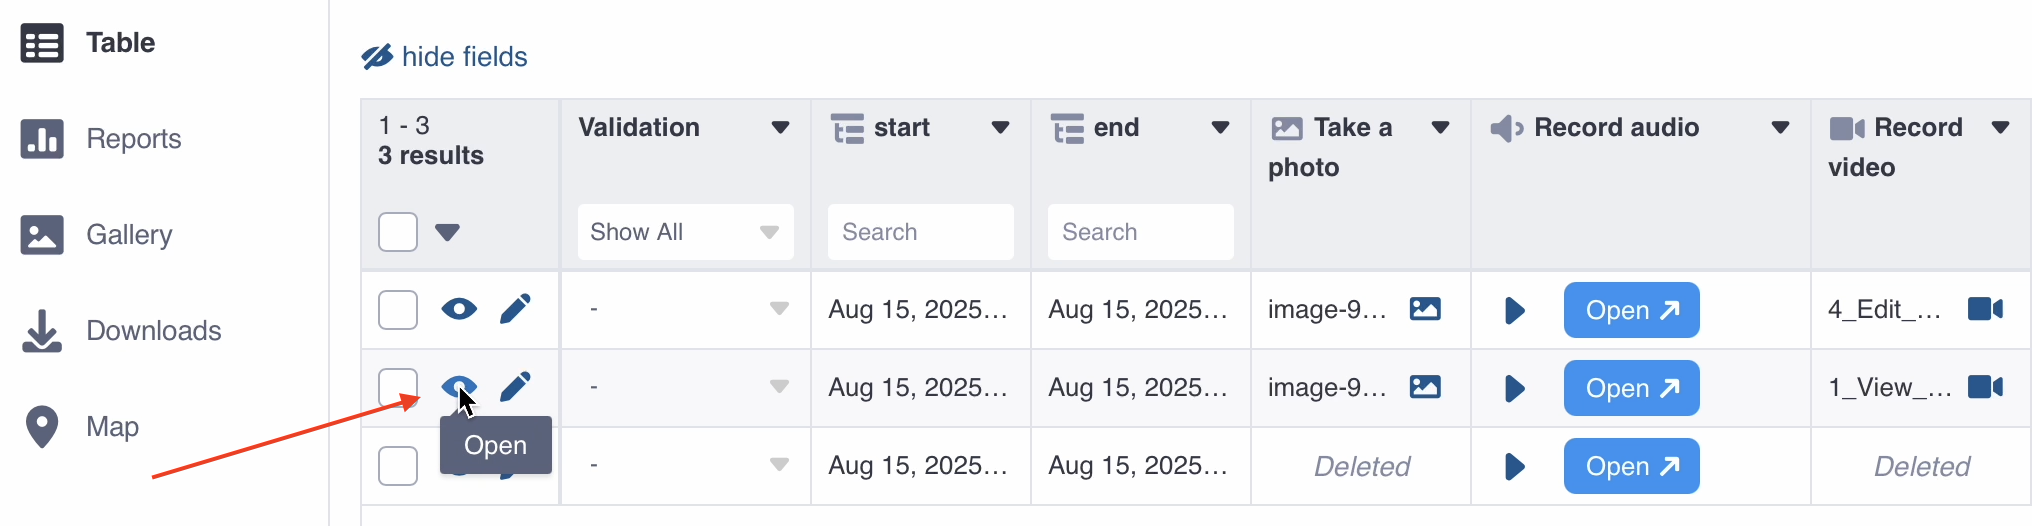The width and height of the screenshot is (2032, 526).
Task: Play the audio in the first row
Action: (1515, 310)
